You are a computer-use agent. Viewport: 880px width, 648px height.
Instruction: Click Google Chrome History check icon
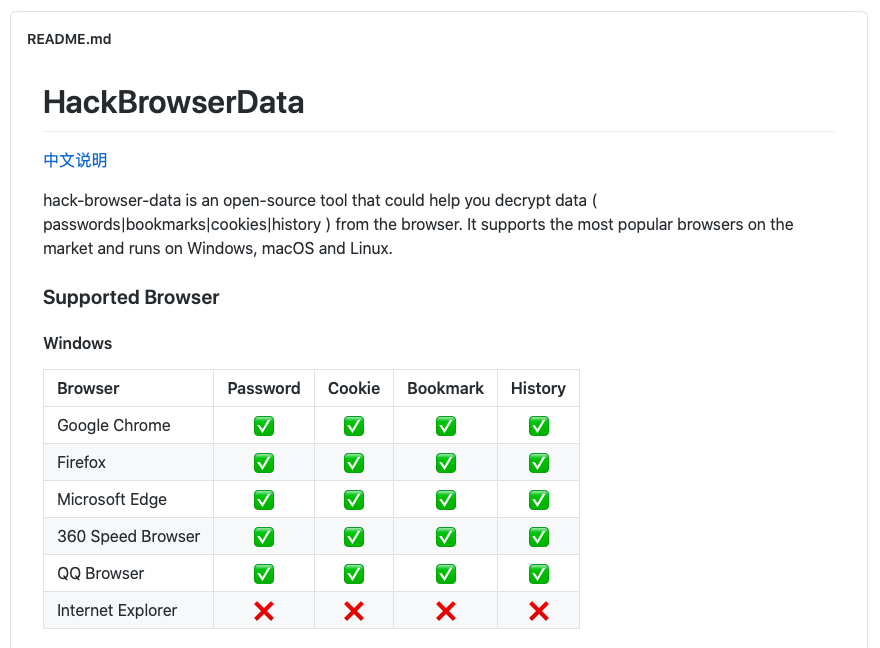click(539, 426)
